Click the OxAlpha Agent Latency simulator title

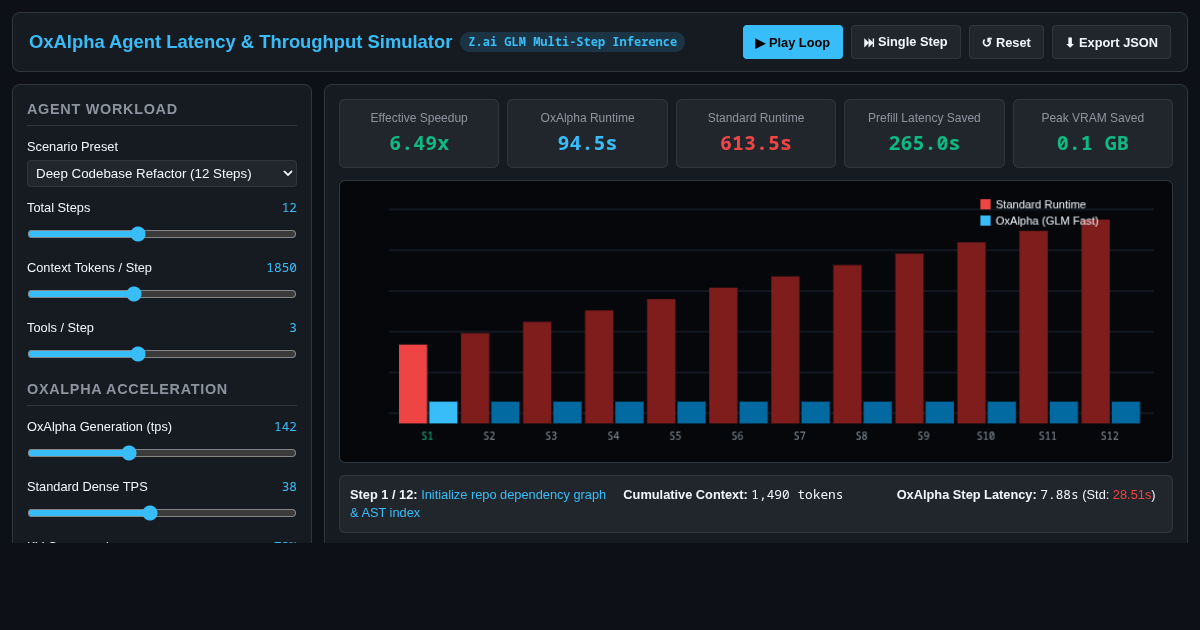coord(240,42)
